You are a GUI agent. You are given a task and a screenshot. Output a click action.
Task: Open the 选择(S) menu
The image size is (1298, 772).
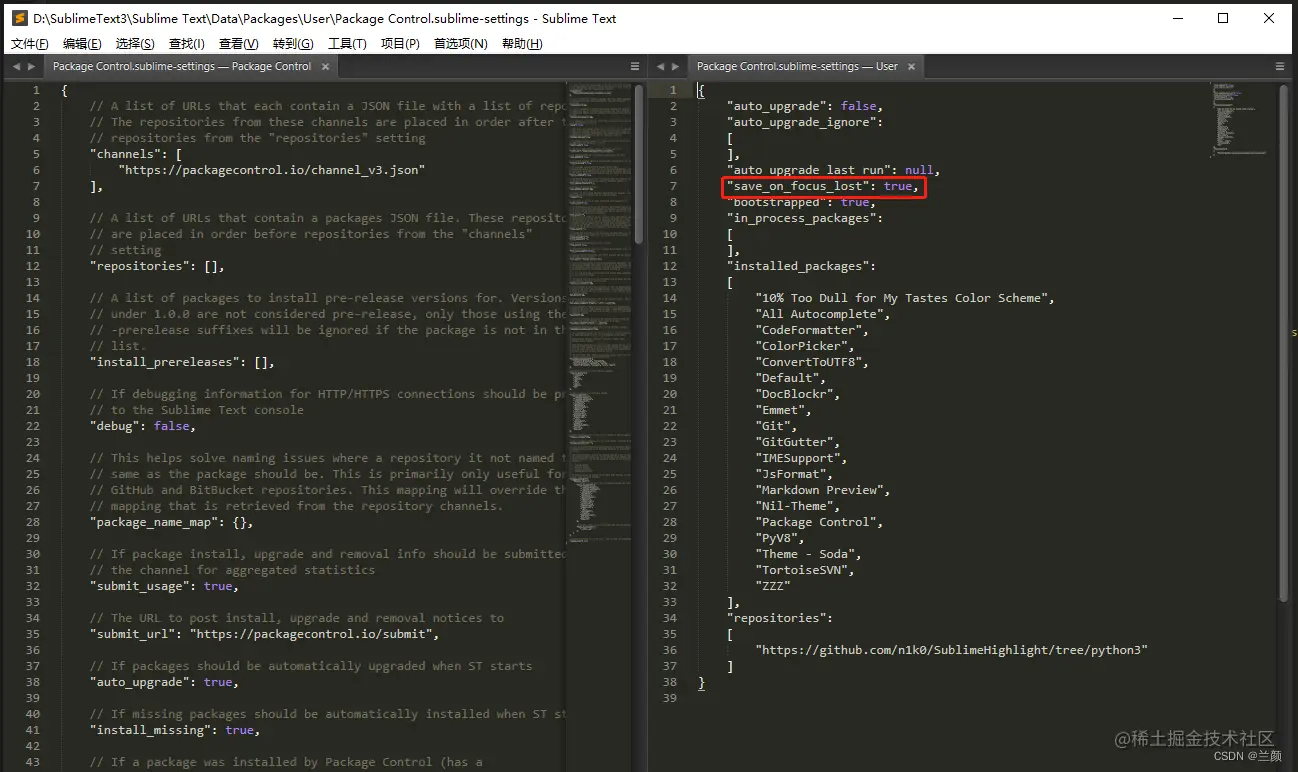pyautogui.click(x=135, y=44)
